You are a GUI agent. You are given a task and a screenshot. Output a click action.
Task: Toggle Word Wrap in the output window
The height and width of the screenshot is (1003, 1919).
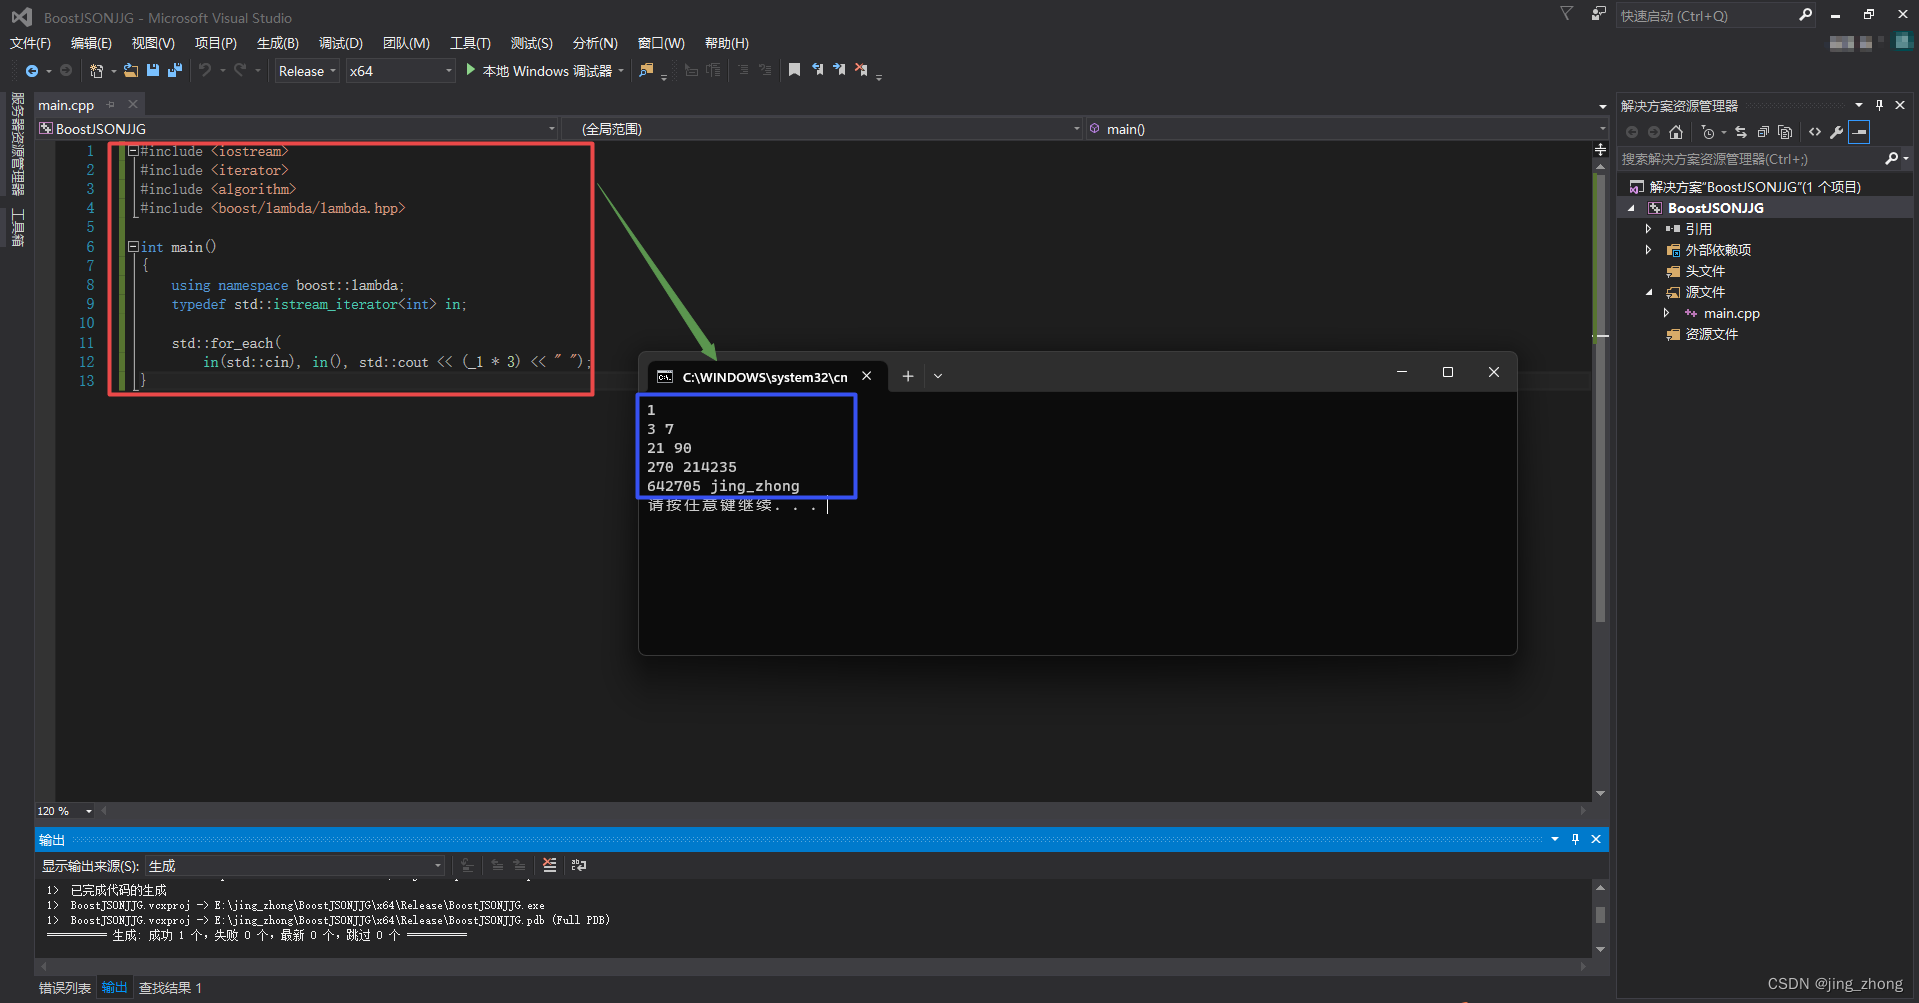[578, 865]
